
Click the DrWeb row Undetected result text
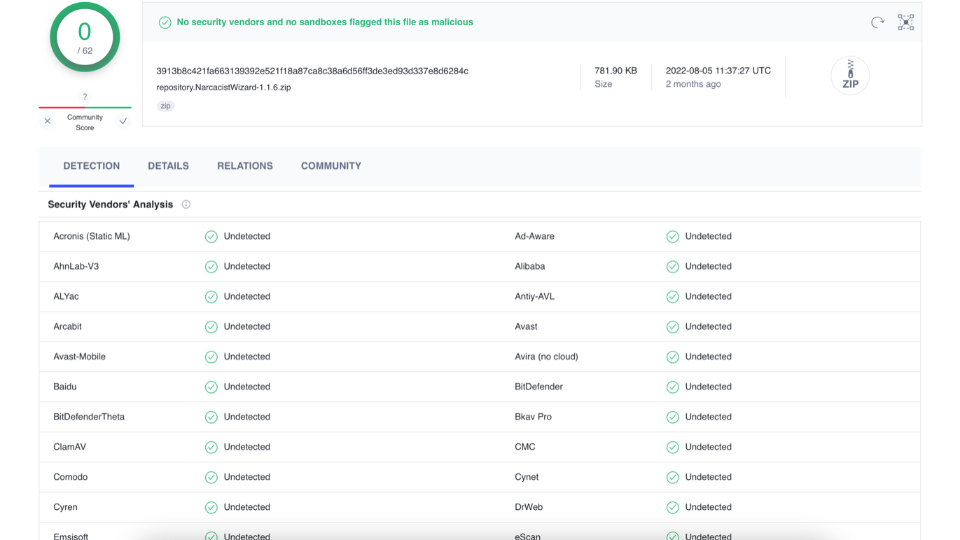[x=708, y=507]
